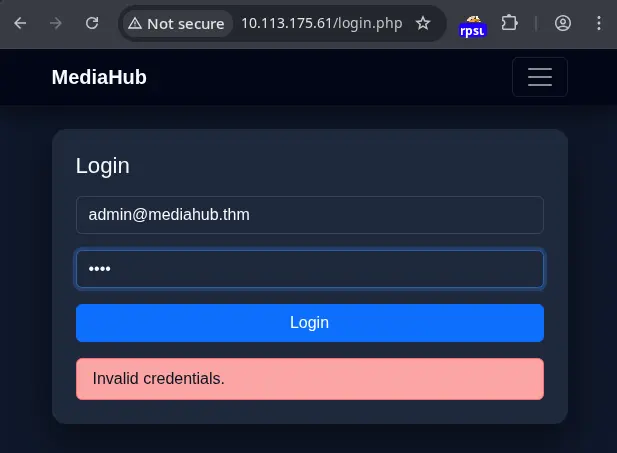The width and height of the screenshot is (617, 453).
Task: Reload the login.php page
Action: click(x=92, y=23)
